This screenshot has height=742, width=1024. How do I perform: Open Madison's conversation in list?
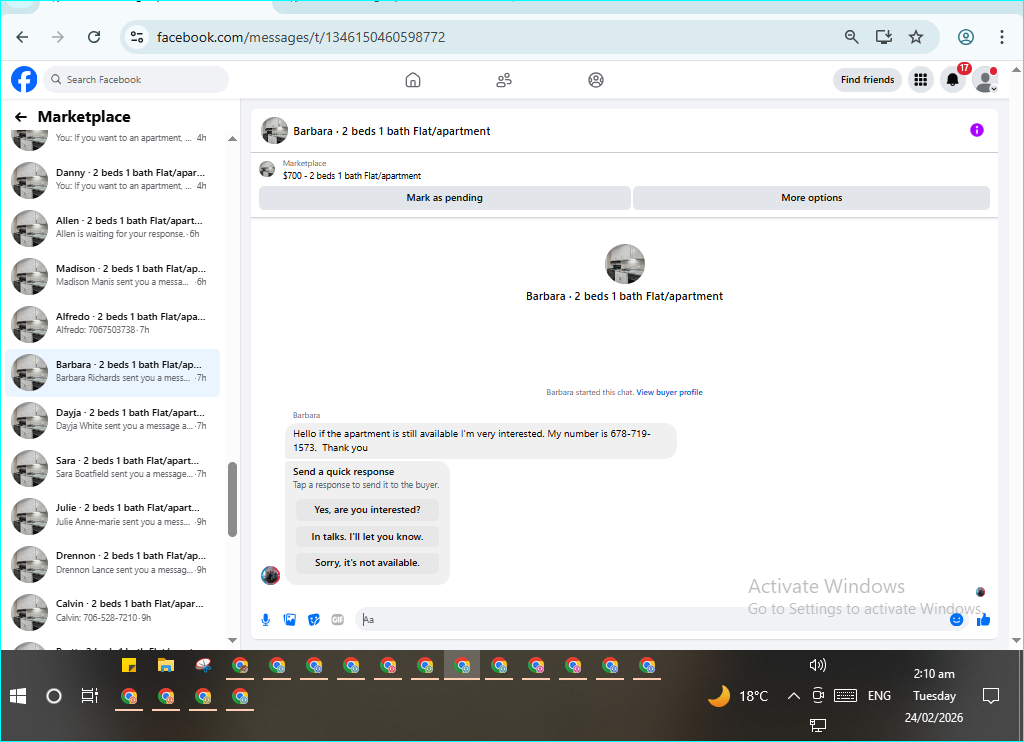(112, 276)
